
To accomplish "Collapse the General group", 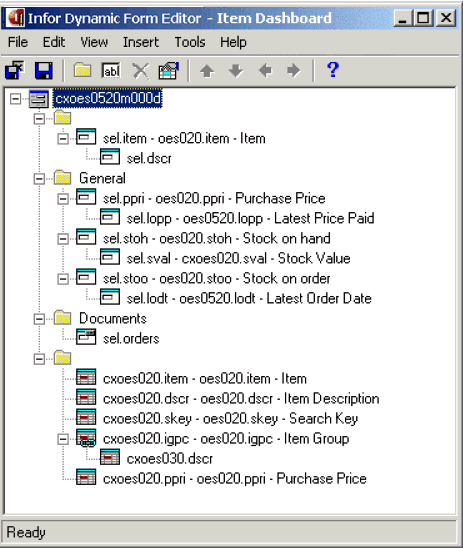I will [39, 179].
